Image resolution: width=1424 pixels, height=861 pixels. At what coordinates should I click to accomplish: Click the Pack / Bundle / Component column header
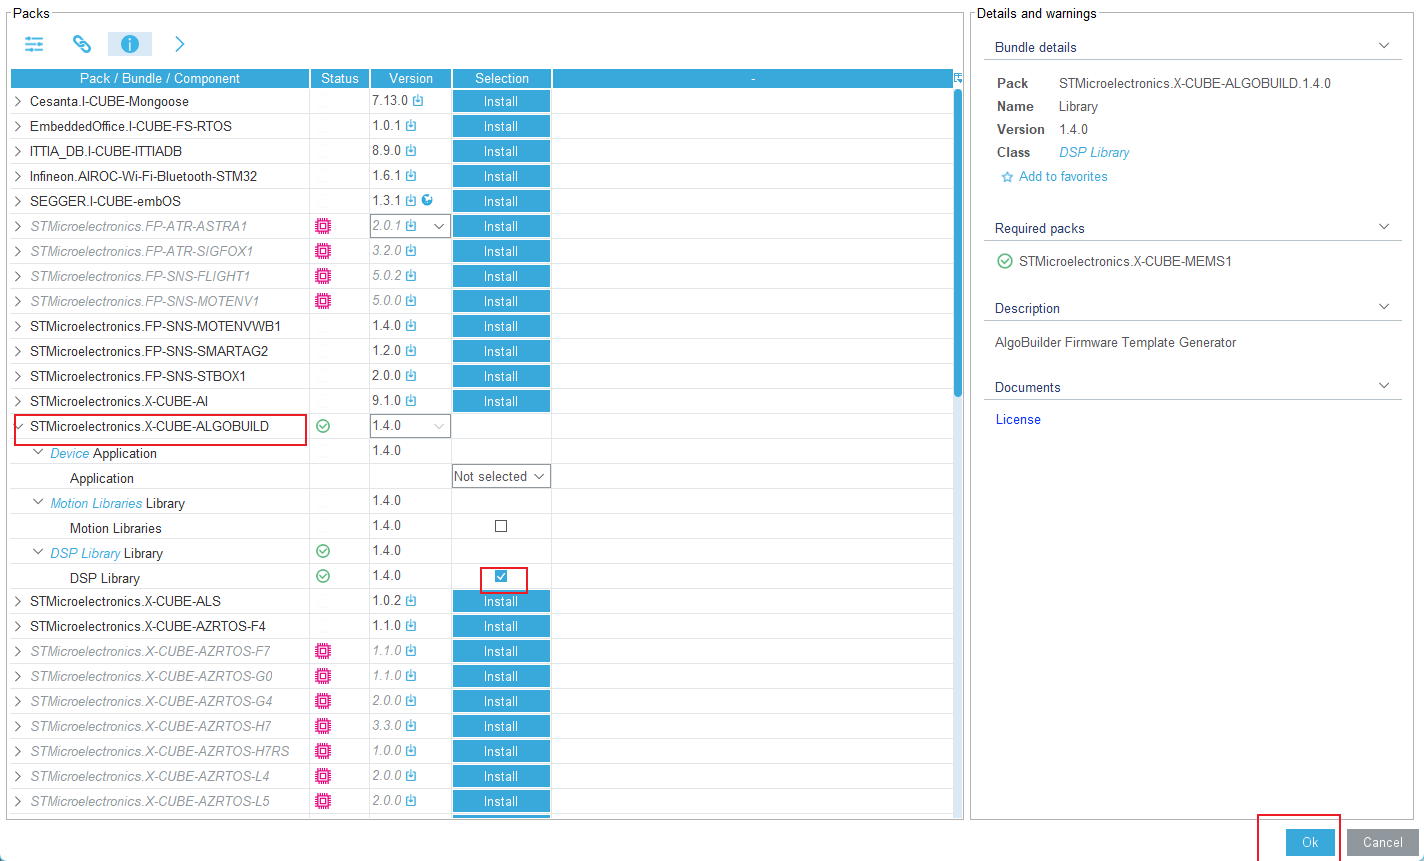pos(160,78)
